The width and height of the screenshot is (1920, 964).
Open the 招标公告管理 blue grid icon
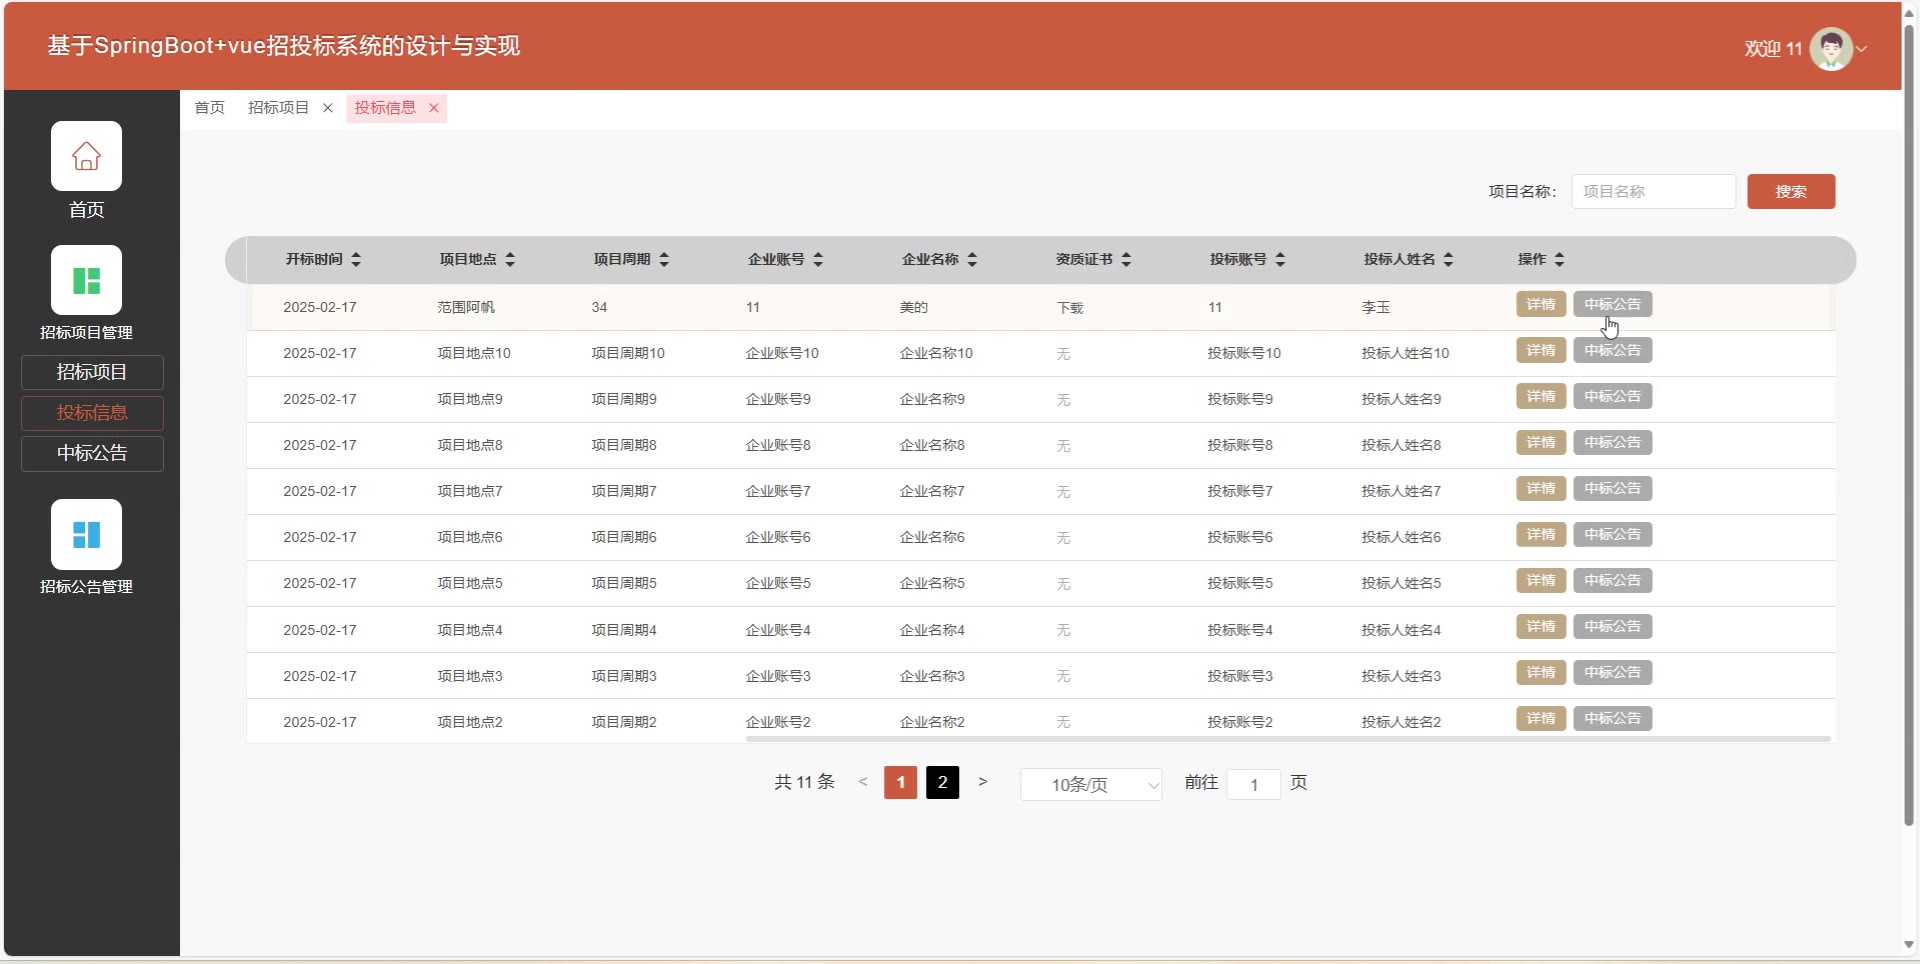[x=86, y=534]
